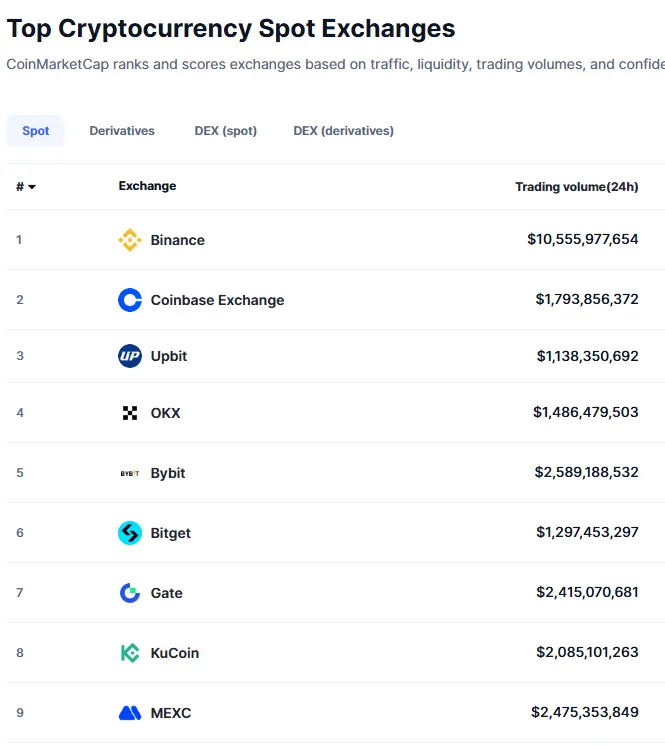This screenshot has height=746, width=665.
Task: Select the Spot tab
Action: click(x=36, y=131)
